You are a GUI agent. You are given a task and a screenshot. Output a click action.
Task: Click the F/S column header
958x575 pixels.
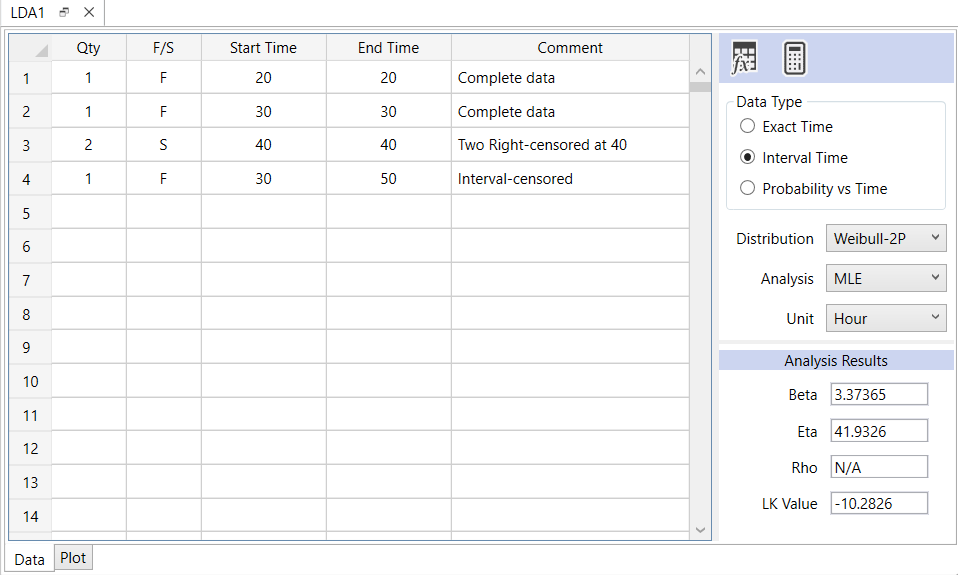click(163, 48)
